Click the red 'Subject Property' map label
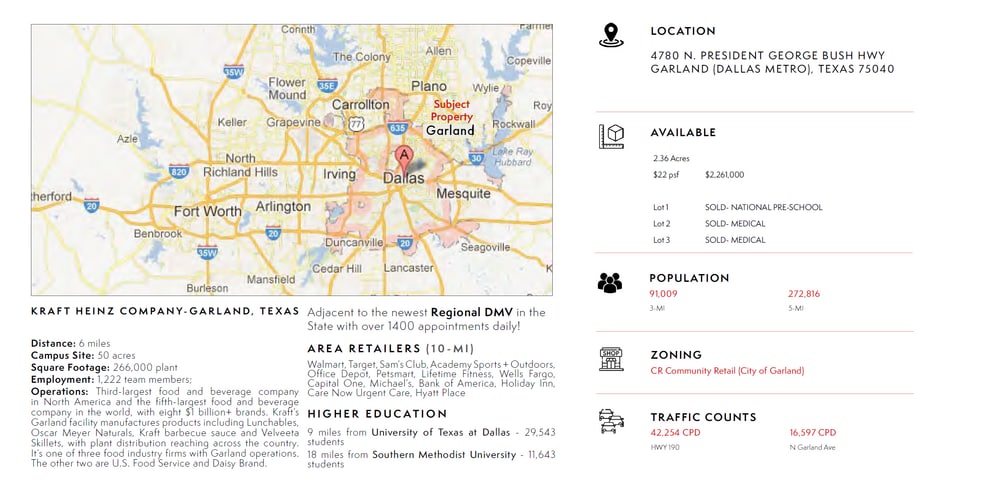This screenshot has width=984, height=482. pos(451,110)
